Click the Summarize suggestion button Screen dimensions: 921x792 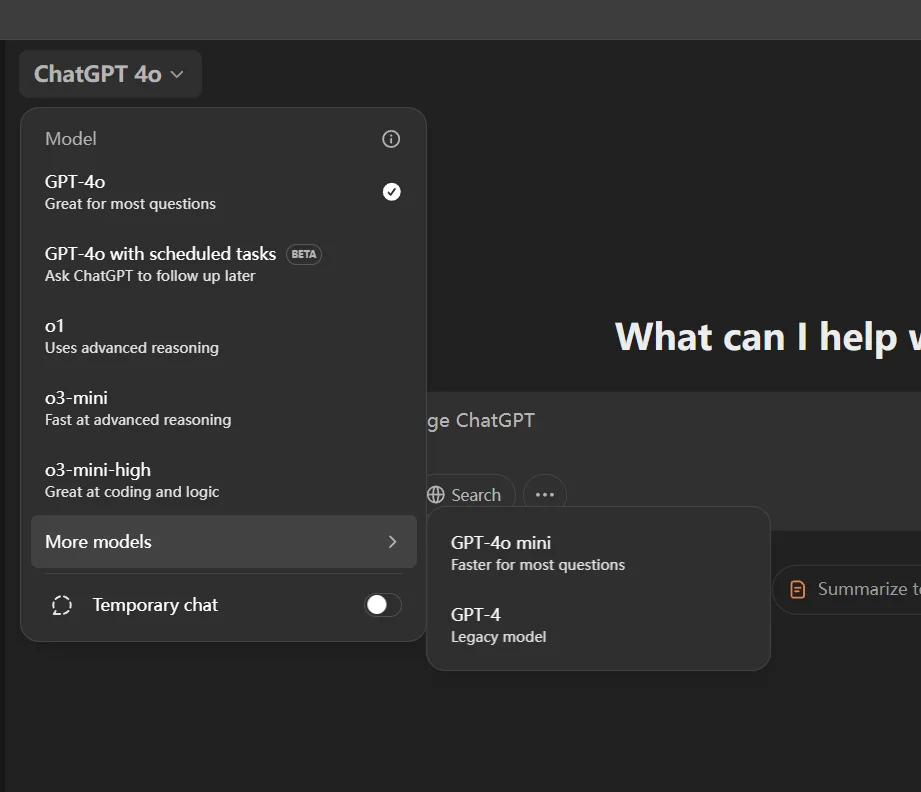[x=847, y=589]
